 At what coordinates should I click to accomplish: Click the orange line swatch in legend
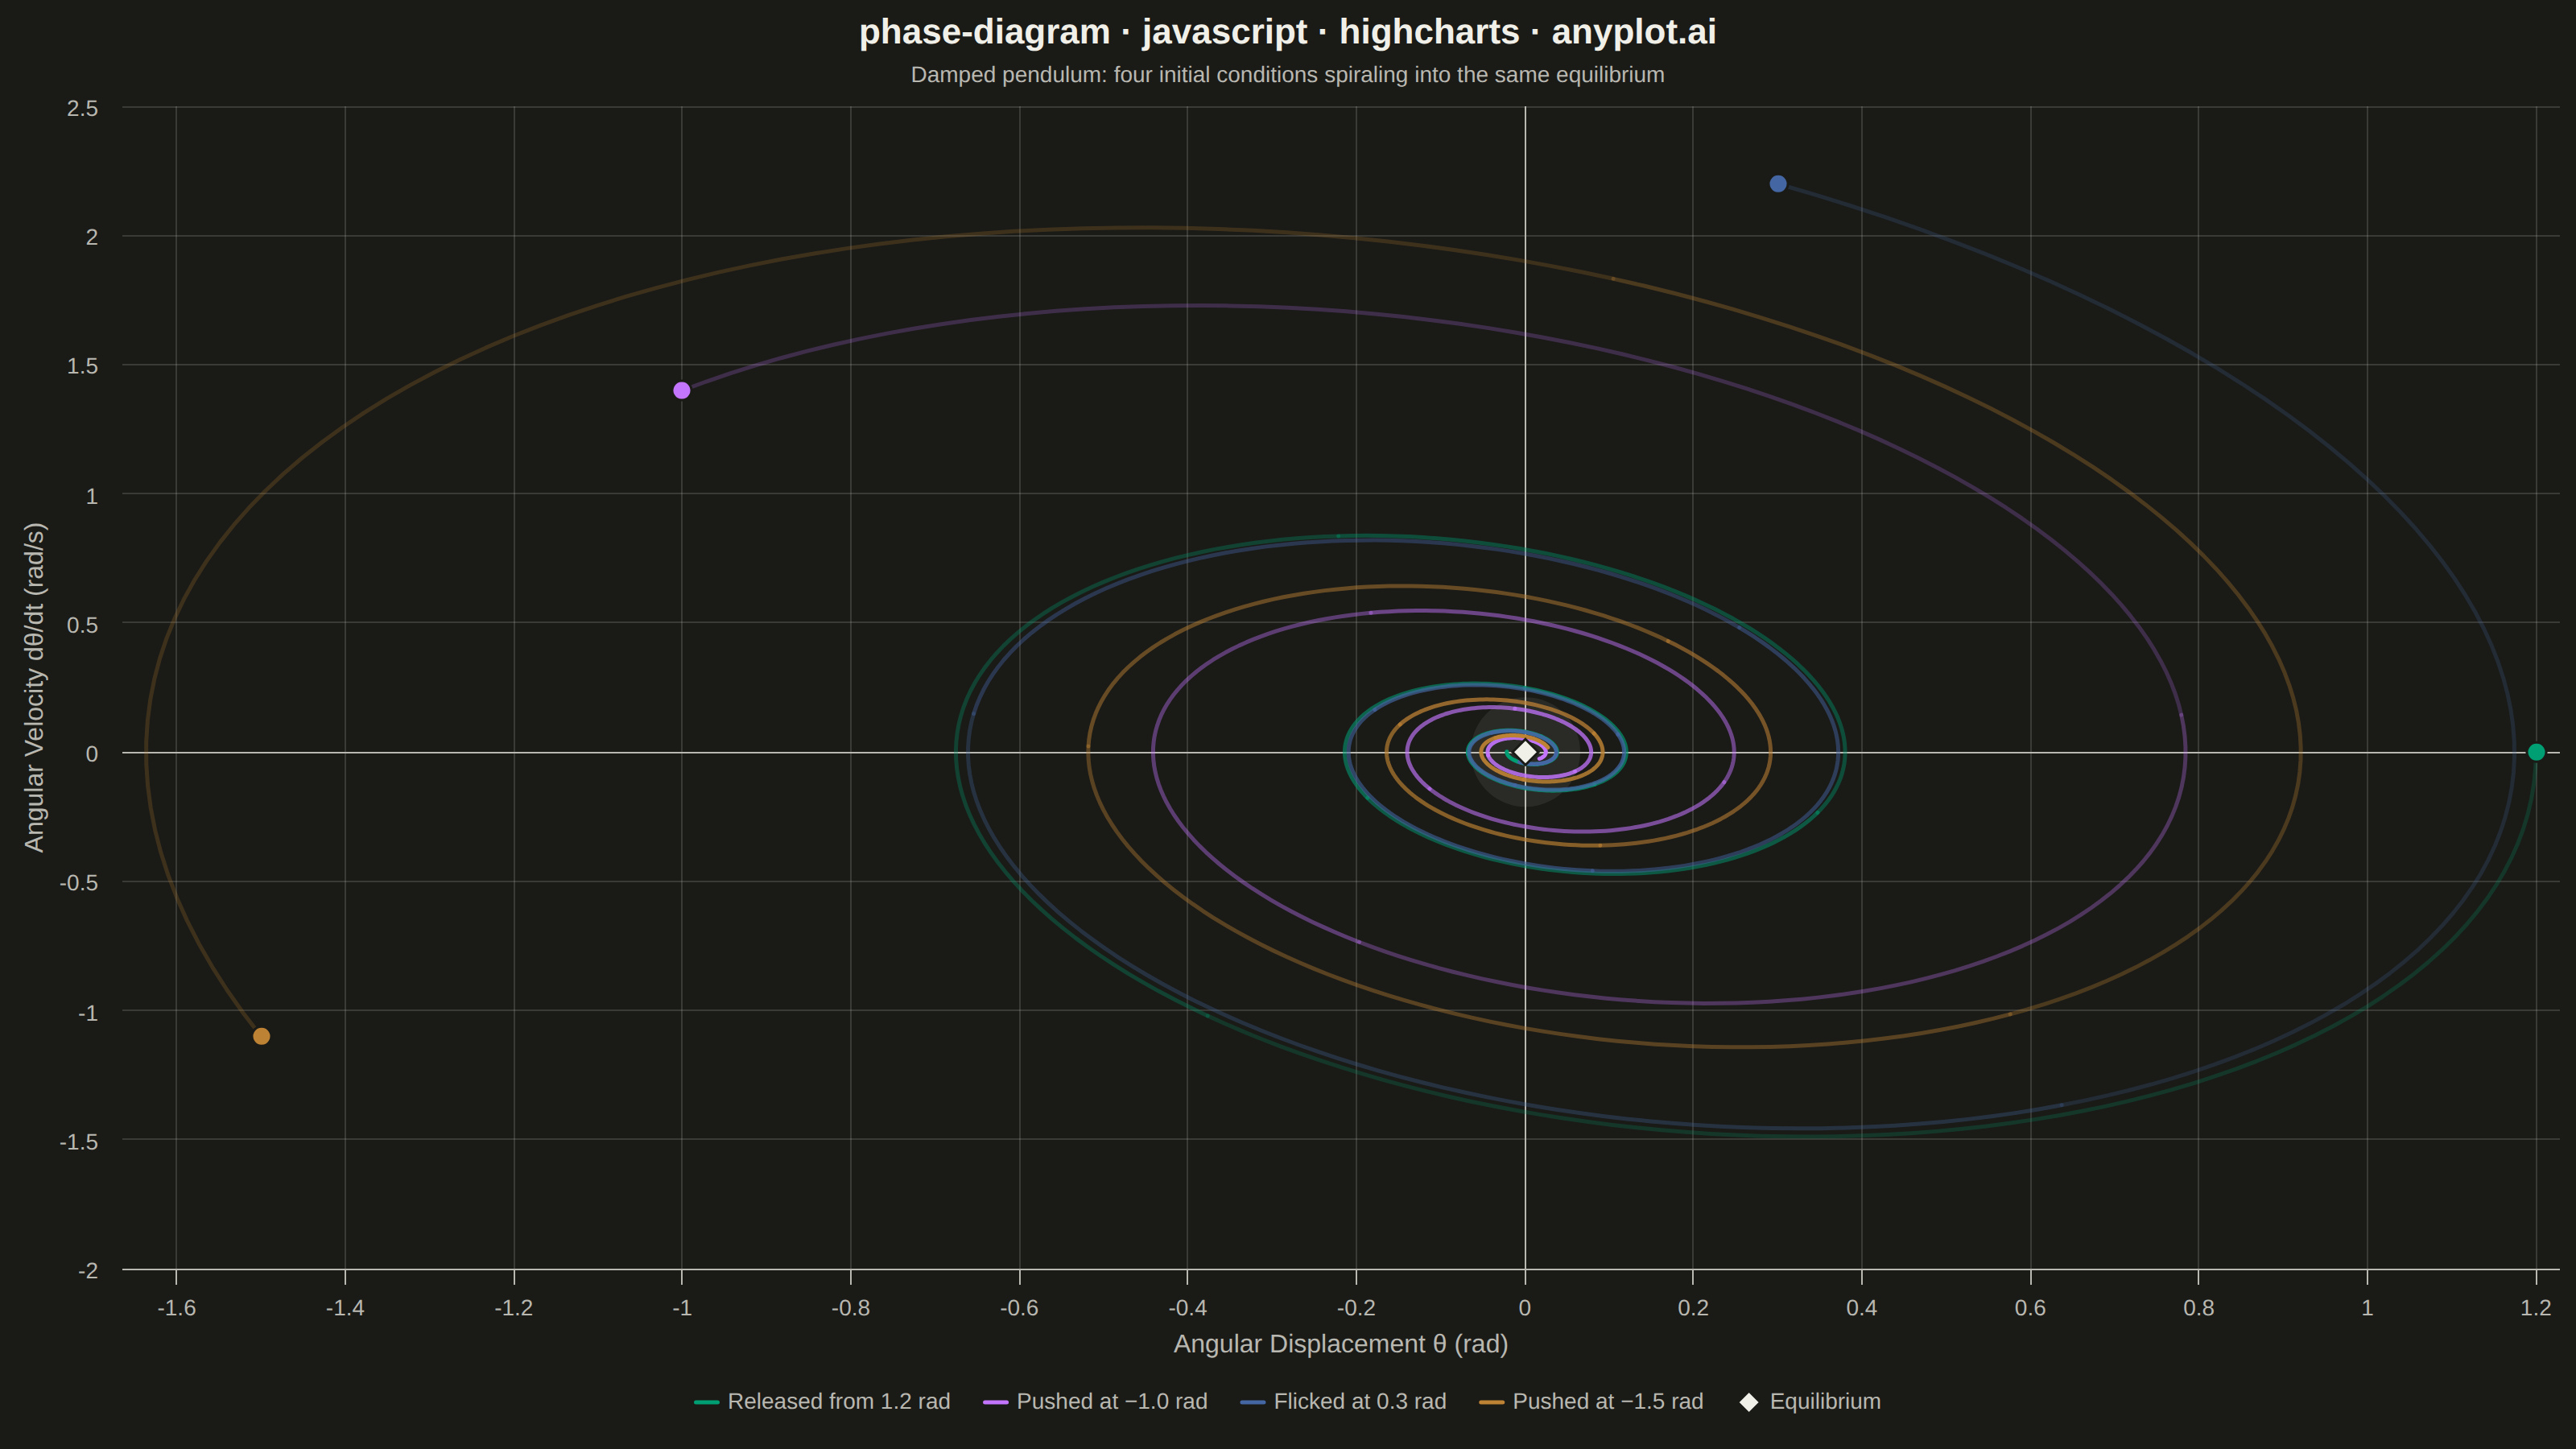[x=1492, y=1402]
